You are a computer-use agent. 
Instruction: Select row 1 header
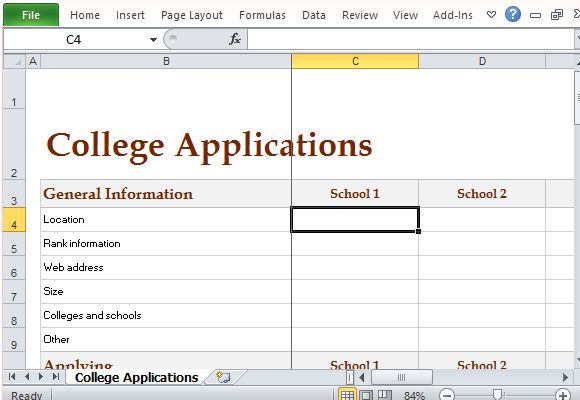point(14,89)
